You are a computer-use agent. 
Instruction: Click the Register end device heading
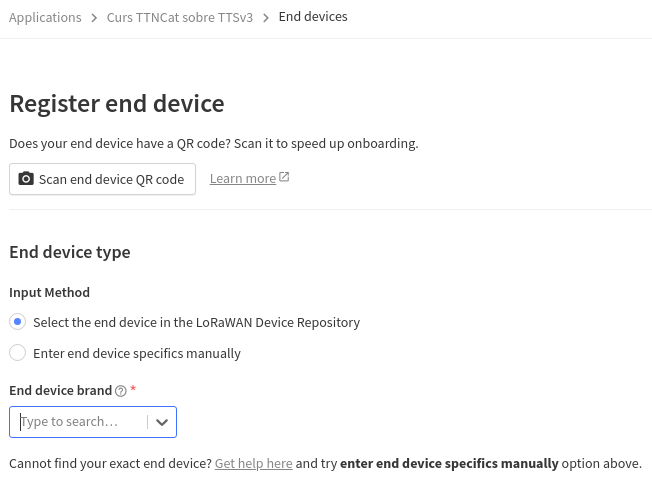[116, 103]
